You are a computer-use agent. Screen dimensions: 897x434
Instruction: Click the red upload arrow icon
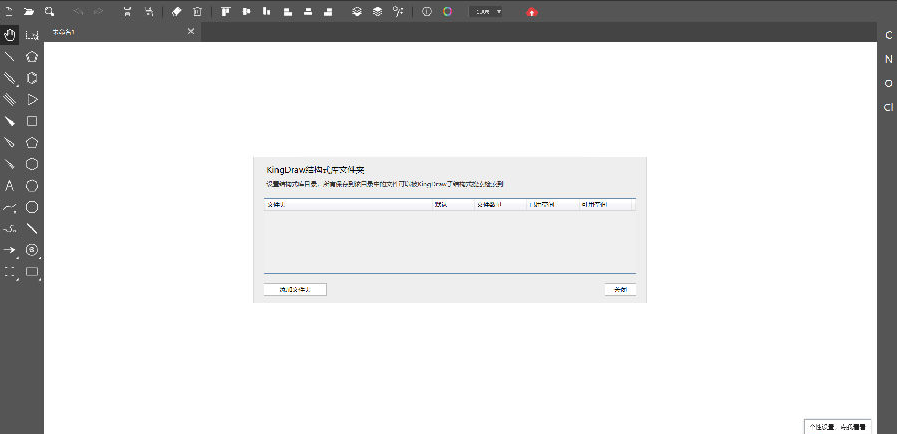pos(531,12)
